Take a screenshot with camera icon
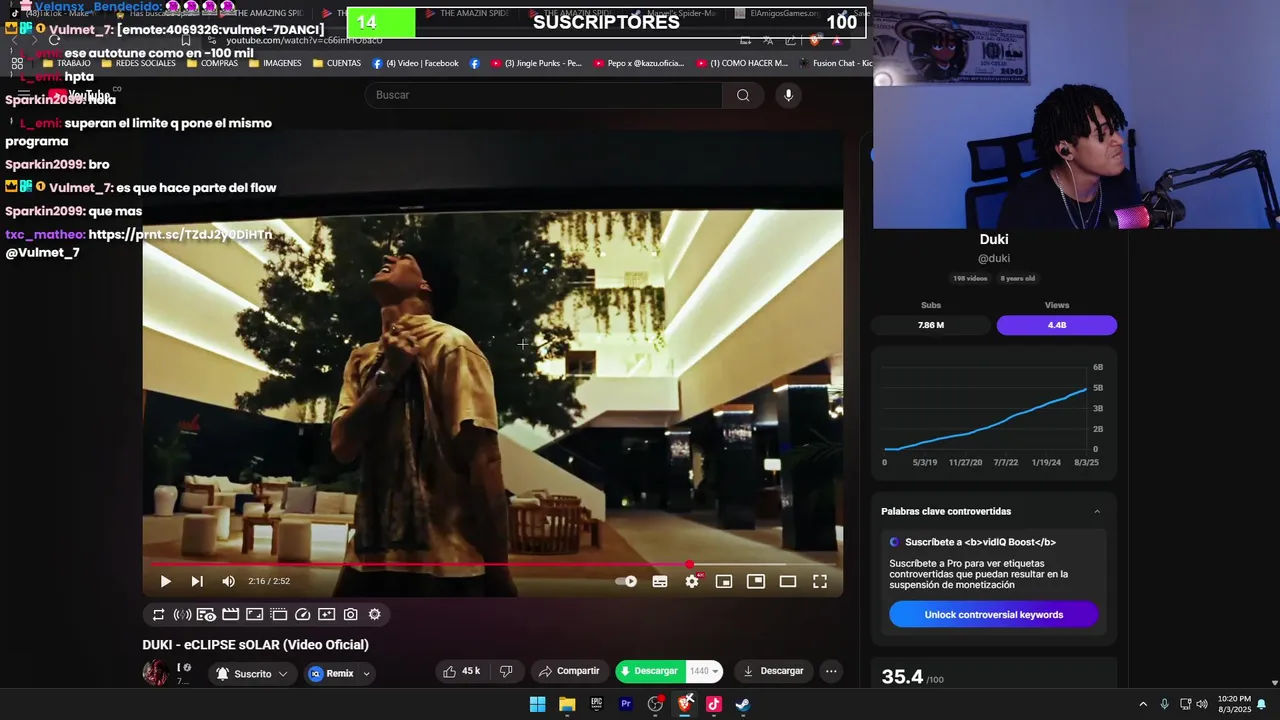The image size is (1280, 720). point(350,615)
